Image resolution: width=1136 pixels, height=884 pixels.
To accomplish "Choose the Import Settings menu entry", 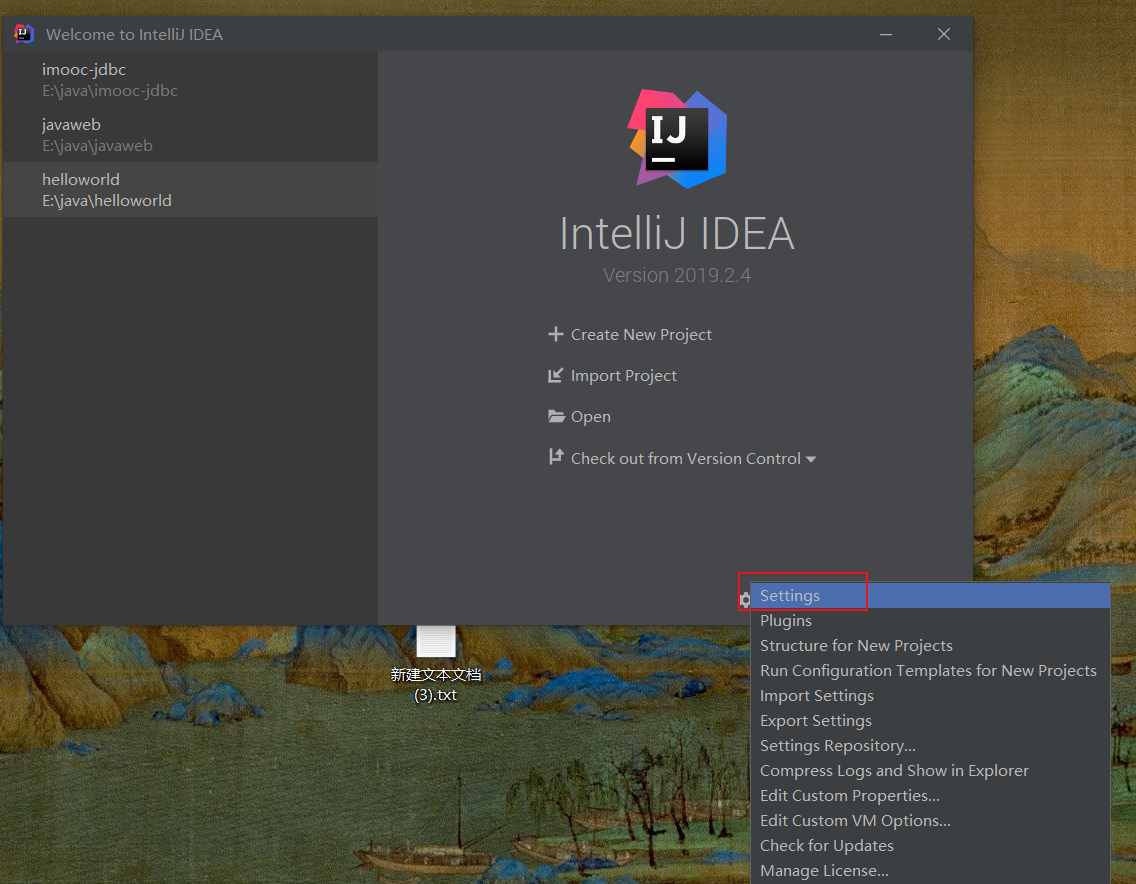I will (930, 696).
